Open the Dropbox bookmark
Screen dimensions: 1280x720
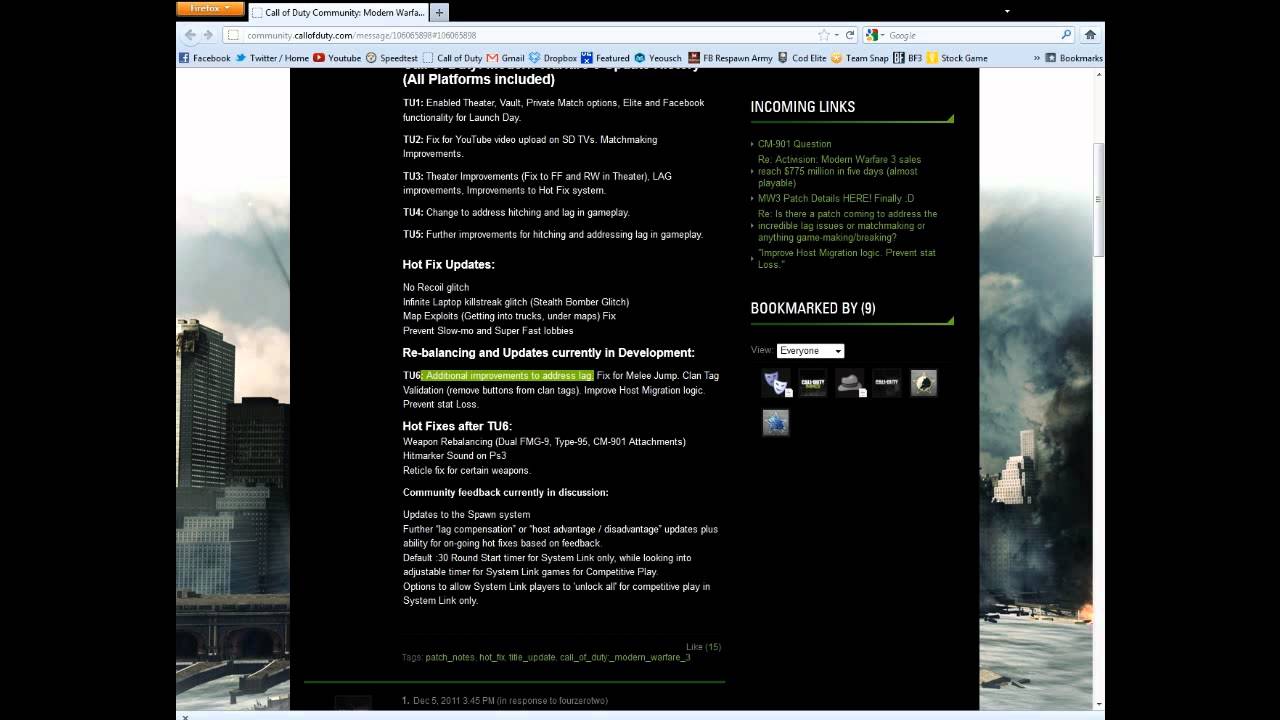point(553,58)
